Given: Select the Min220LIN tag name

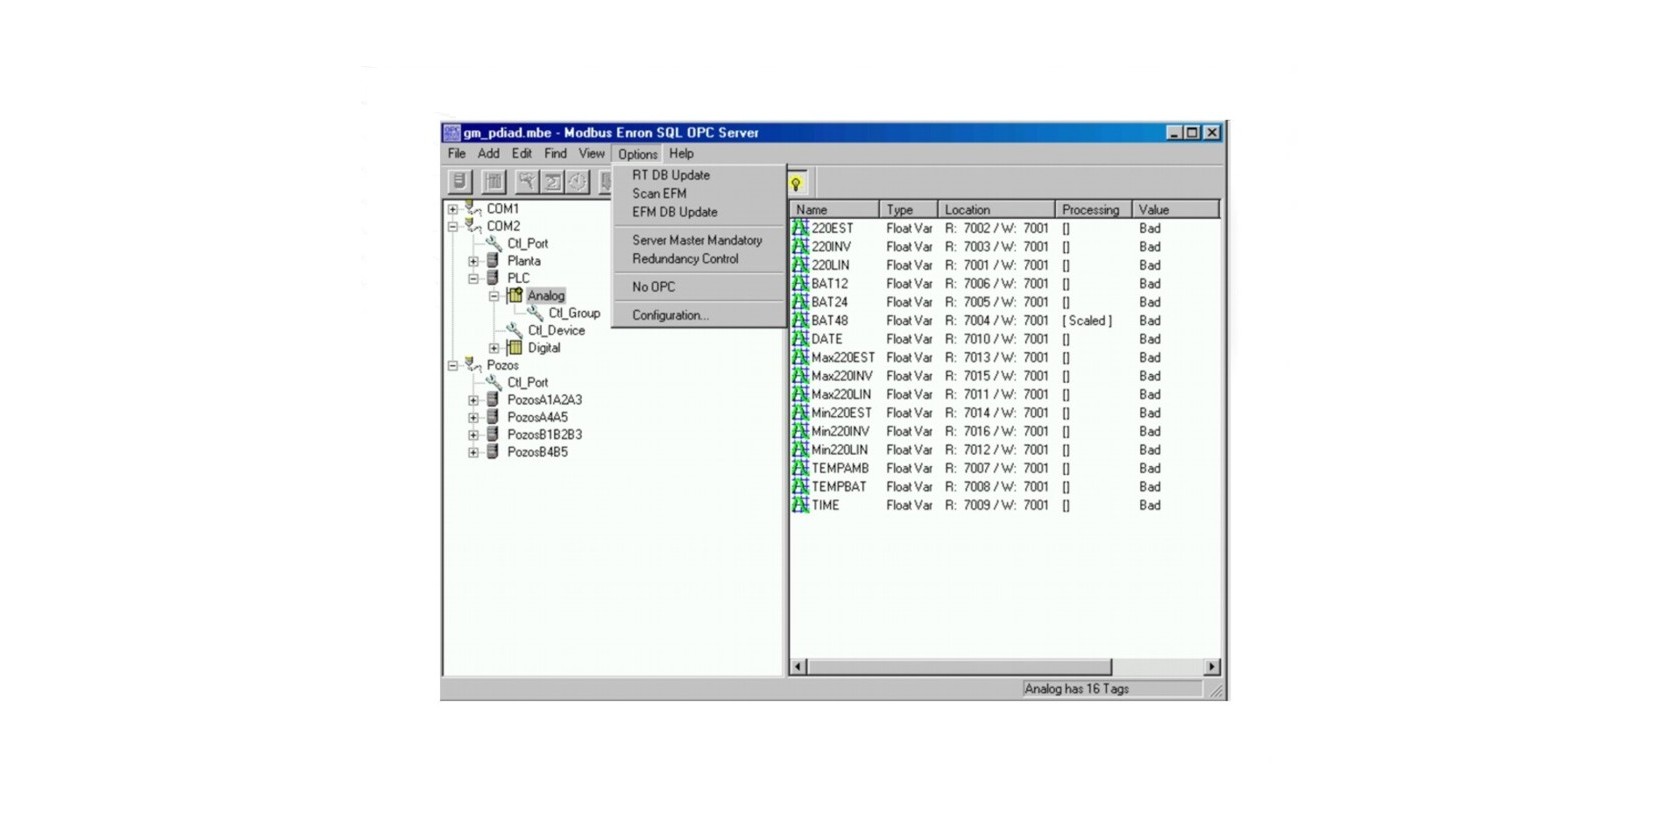Looking at the screenshot, I should point(839,450).
